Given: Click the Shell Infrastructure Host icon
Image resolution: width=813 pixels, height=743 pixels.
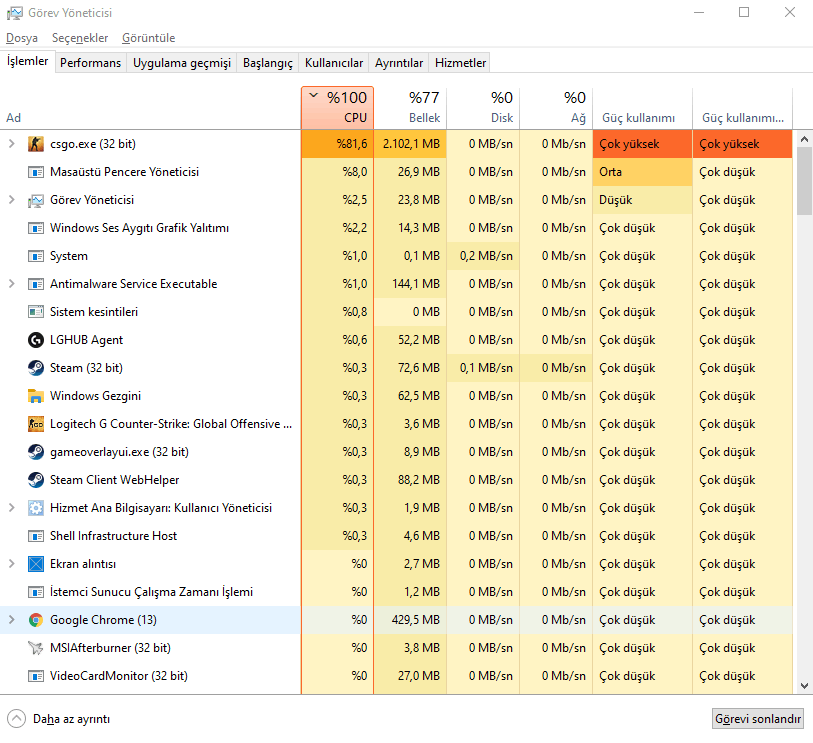Looking at the screenshot, I should pyautogui.click(x=35, y=536).
